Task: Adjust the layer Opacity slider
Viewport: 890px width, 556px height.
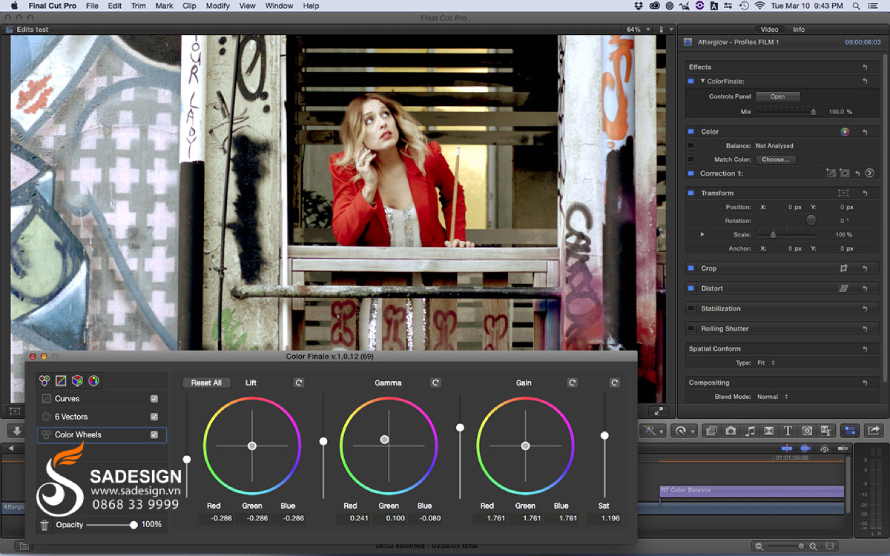Action: click(x=110, y=525)
